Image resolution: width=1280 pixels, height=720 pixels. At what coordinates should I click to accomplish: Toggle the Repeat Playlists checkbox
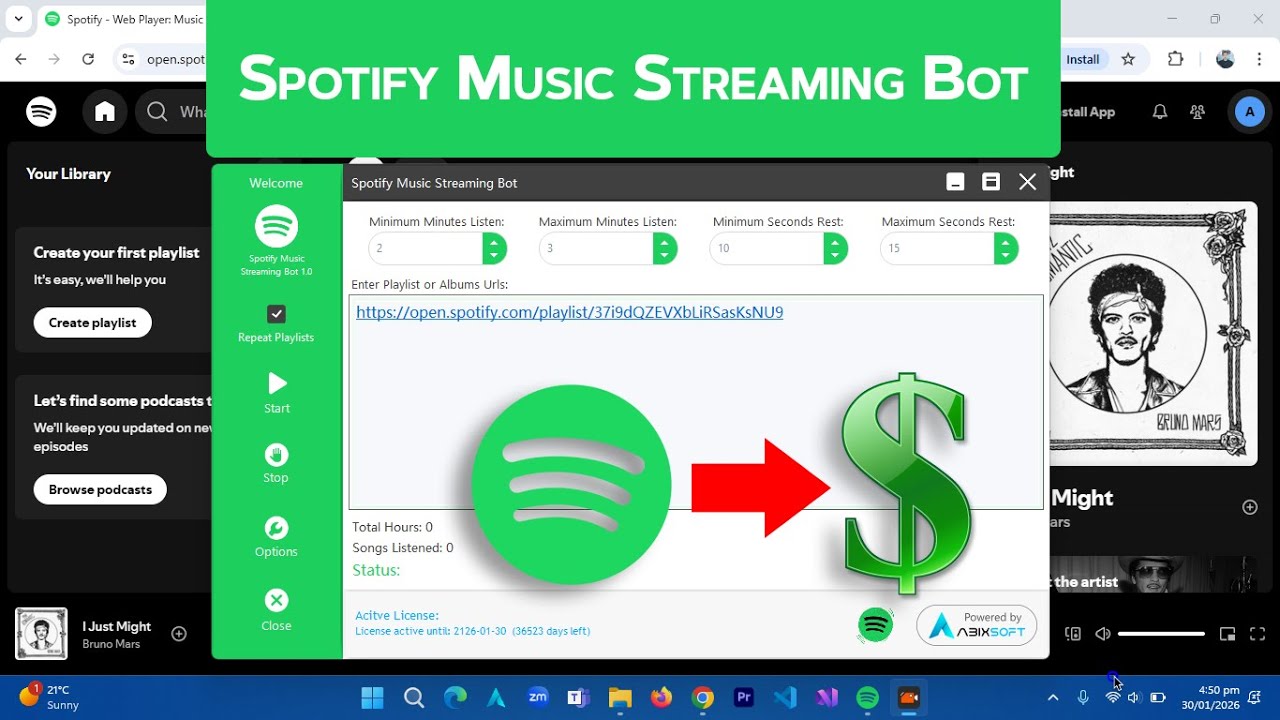[x=276, y=314]
